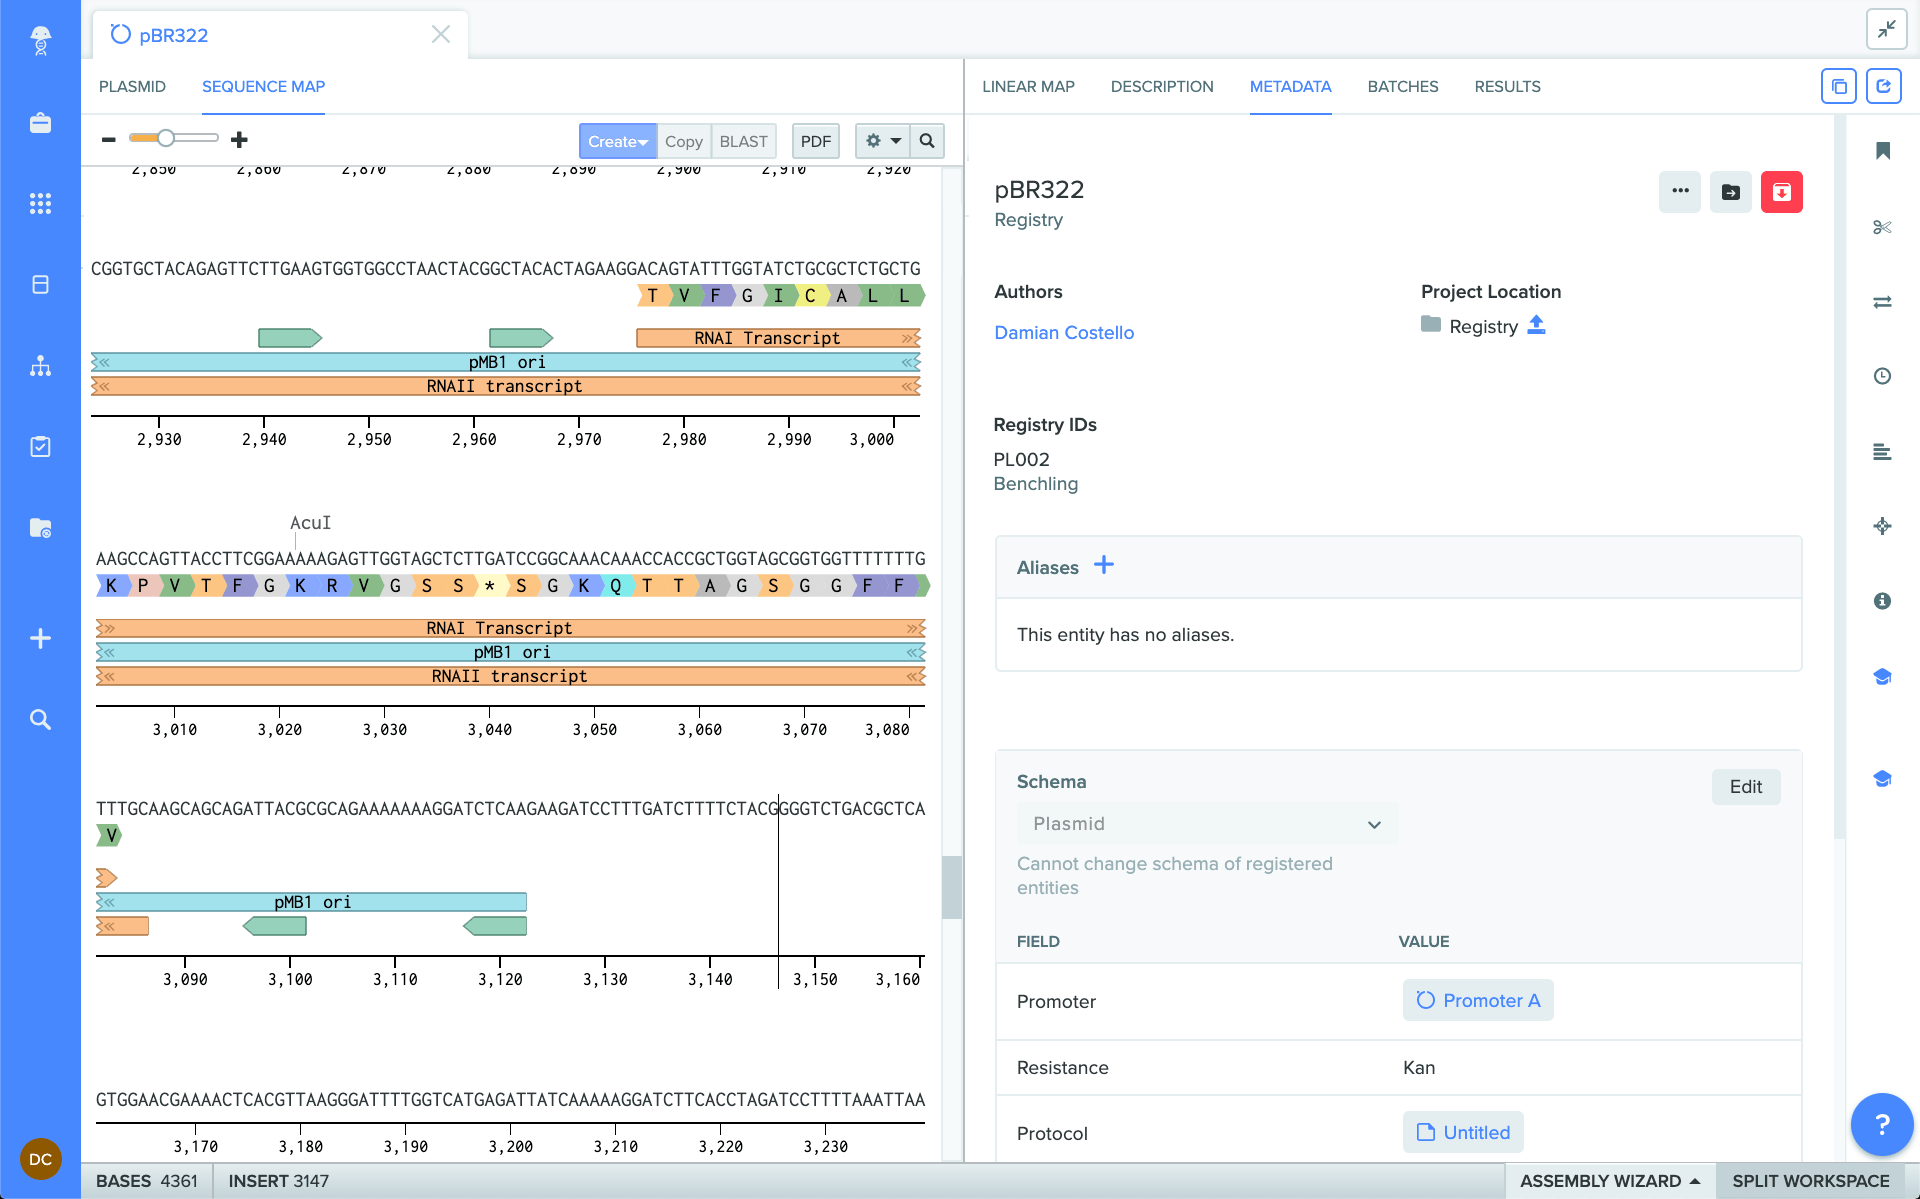Open the folder settings sidebar icon
The width and height of the screenshot is (1920, 1199).
pyautogui.click(x=40, y=527)
